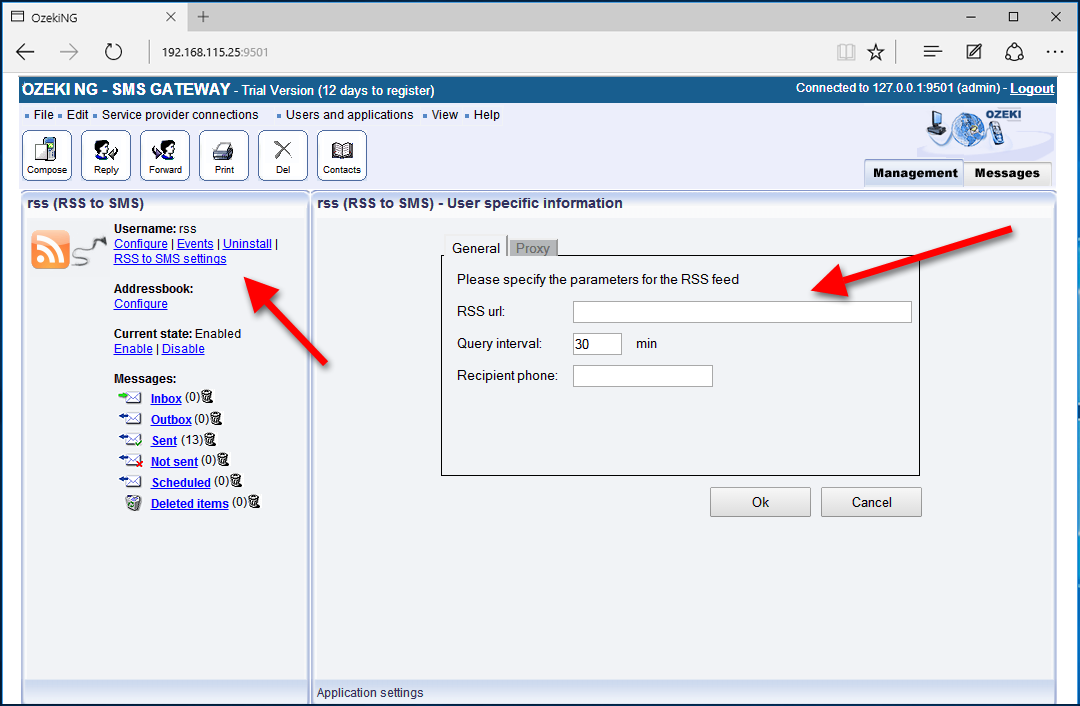The height and width of the screenshot is (706, 1080).
Task: Open the File menu
Action: [x=43, y=115]
